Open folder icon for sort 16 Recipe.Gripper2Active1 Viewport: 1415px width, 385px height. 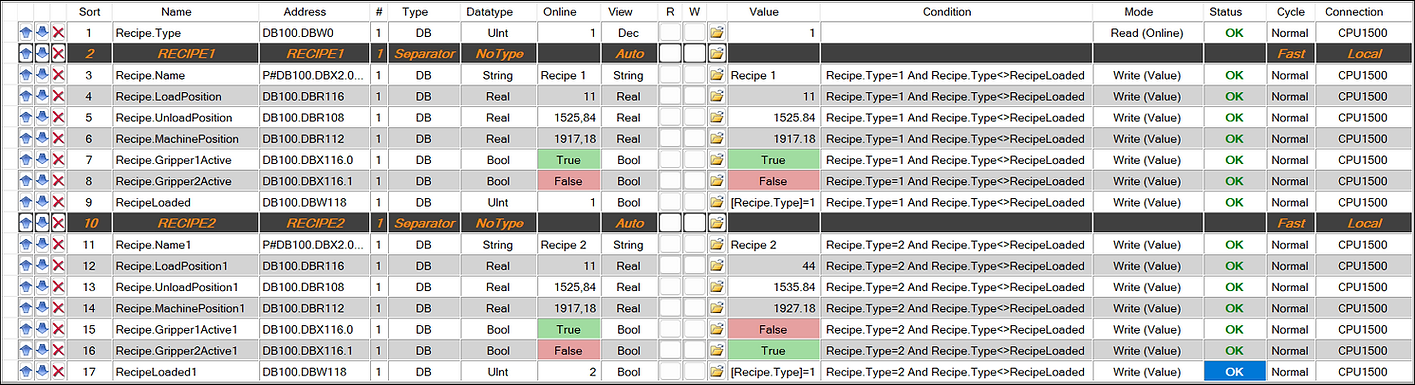click(717, 350)
